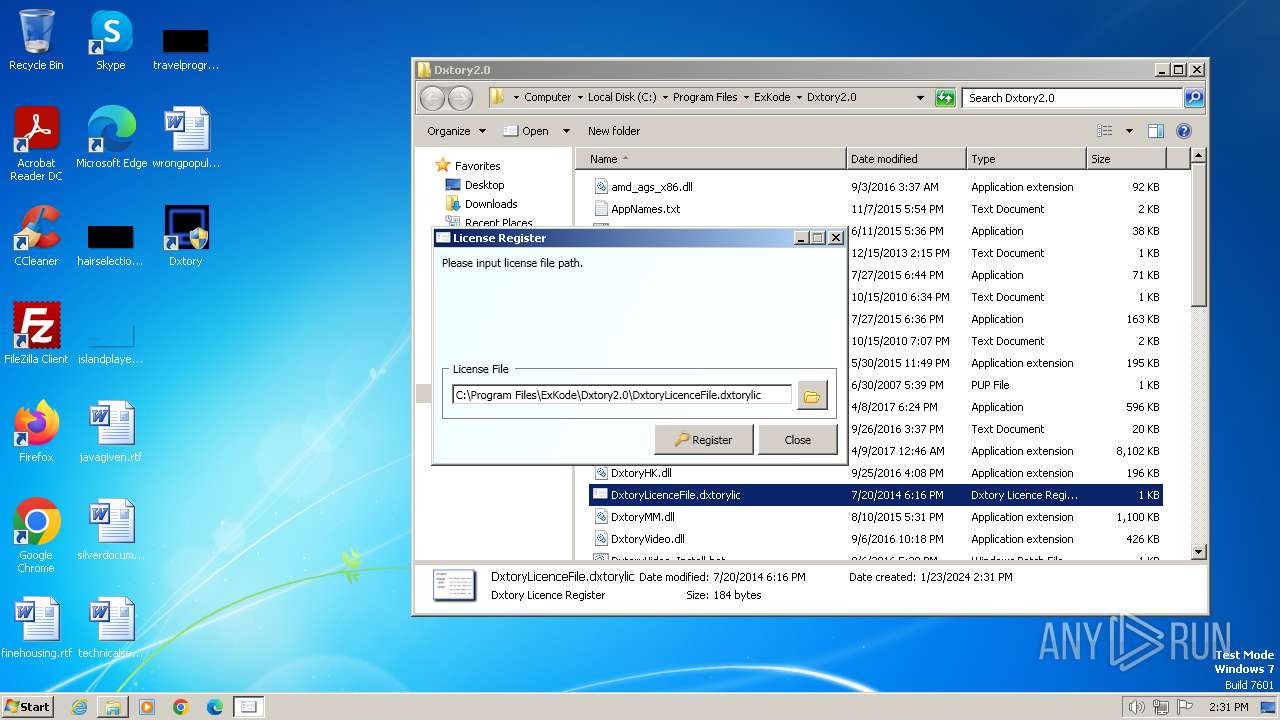Click the clock showing 2:31 PM
The height and width of the screenshot is (720, 1280).
click(x=1228, y=707)
